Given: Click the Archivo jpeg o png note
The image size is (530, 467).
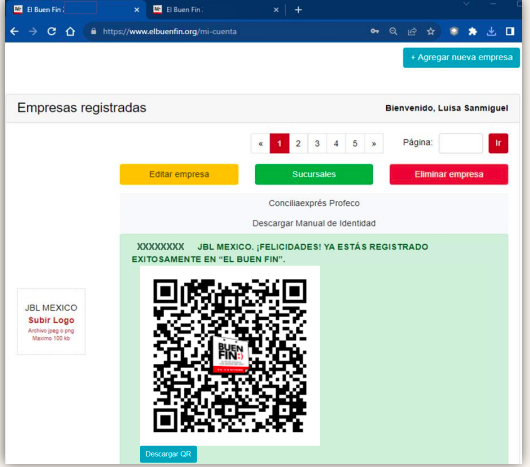Looking at the screenshot, I should click(51, 330).
